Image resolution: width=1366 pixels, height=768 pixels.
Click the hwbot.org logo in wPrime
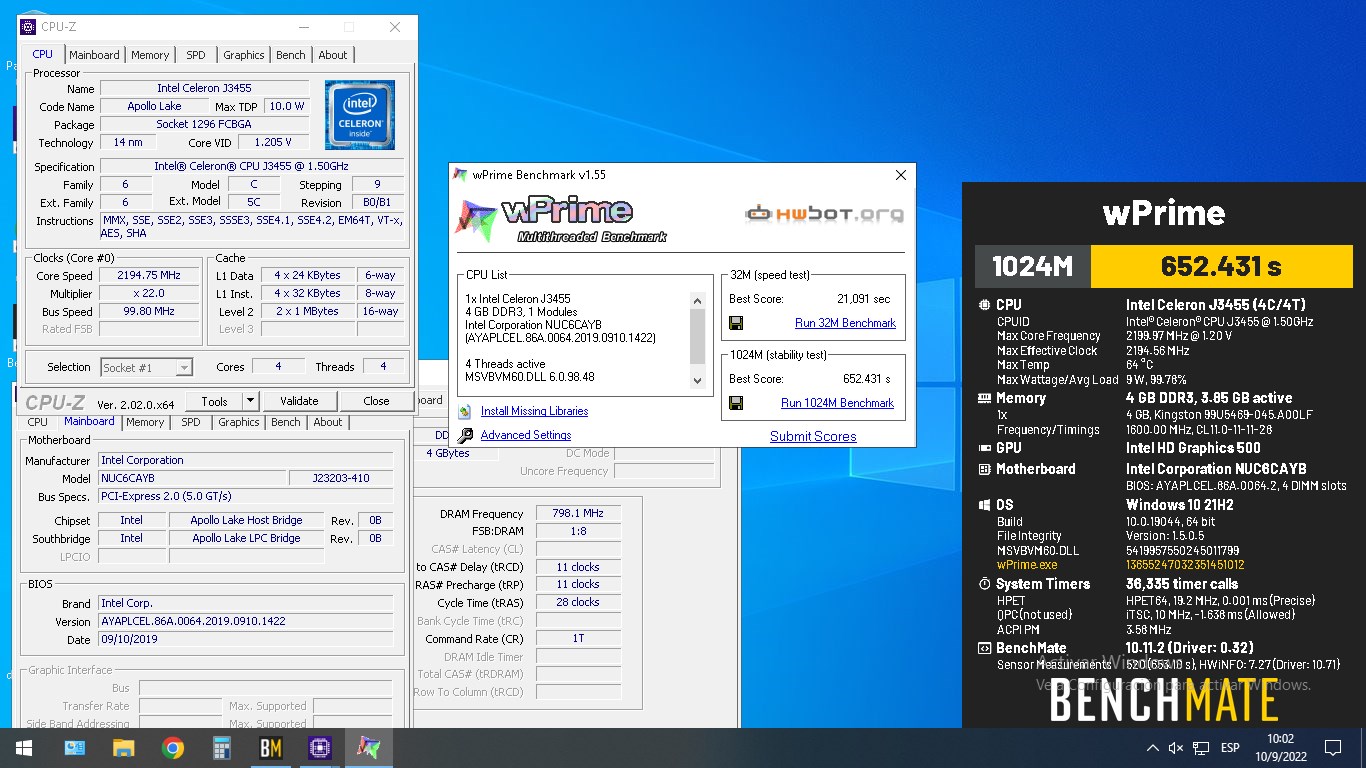tap(825, 213)
